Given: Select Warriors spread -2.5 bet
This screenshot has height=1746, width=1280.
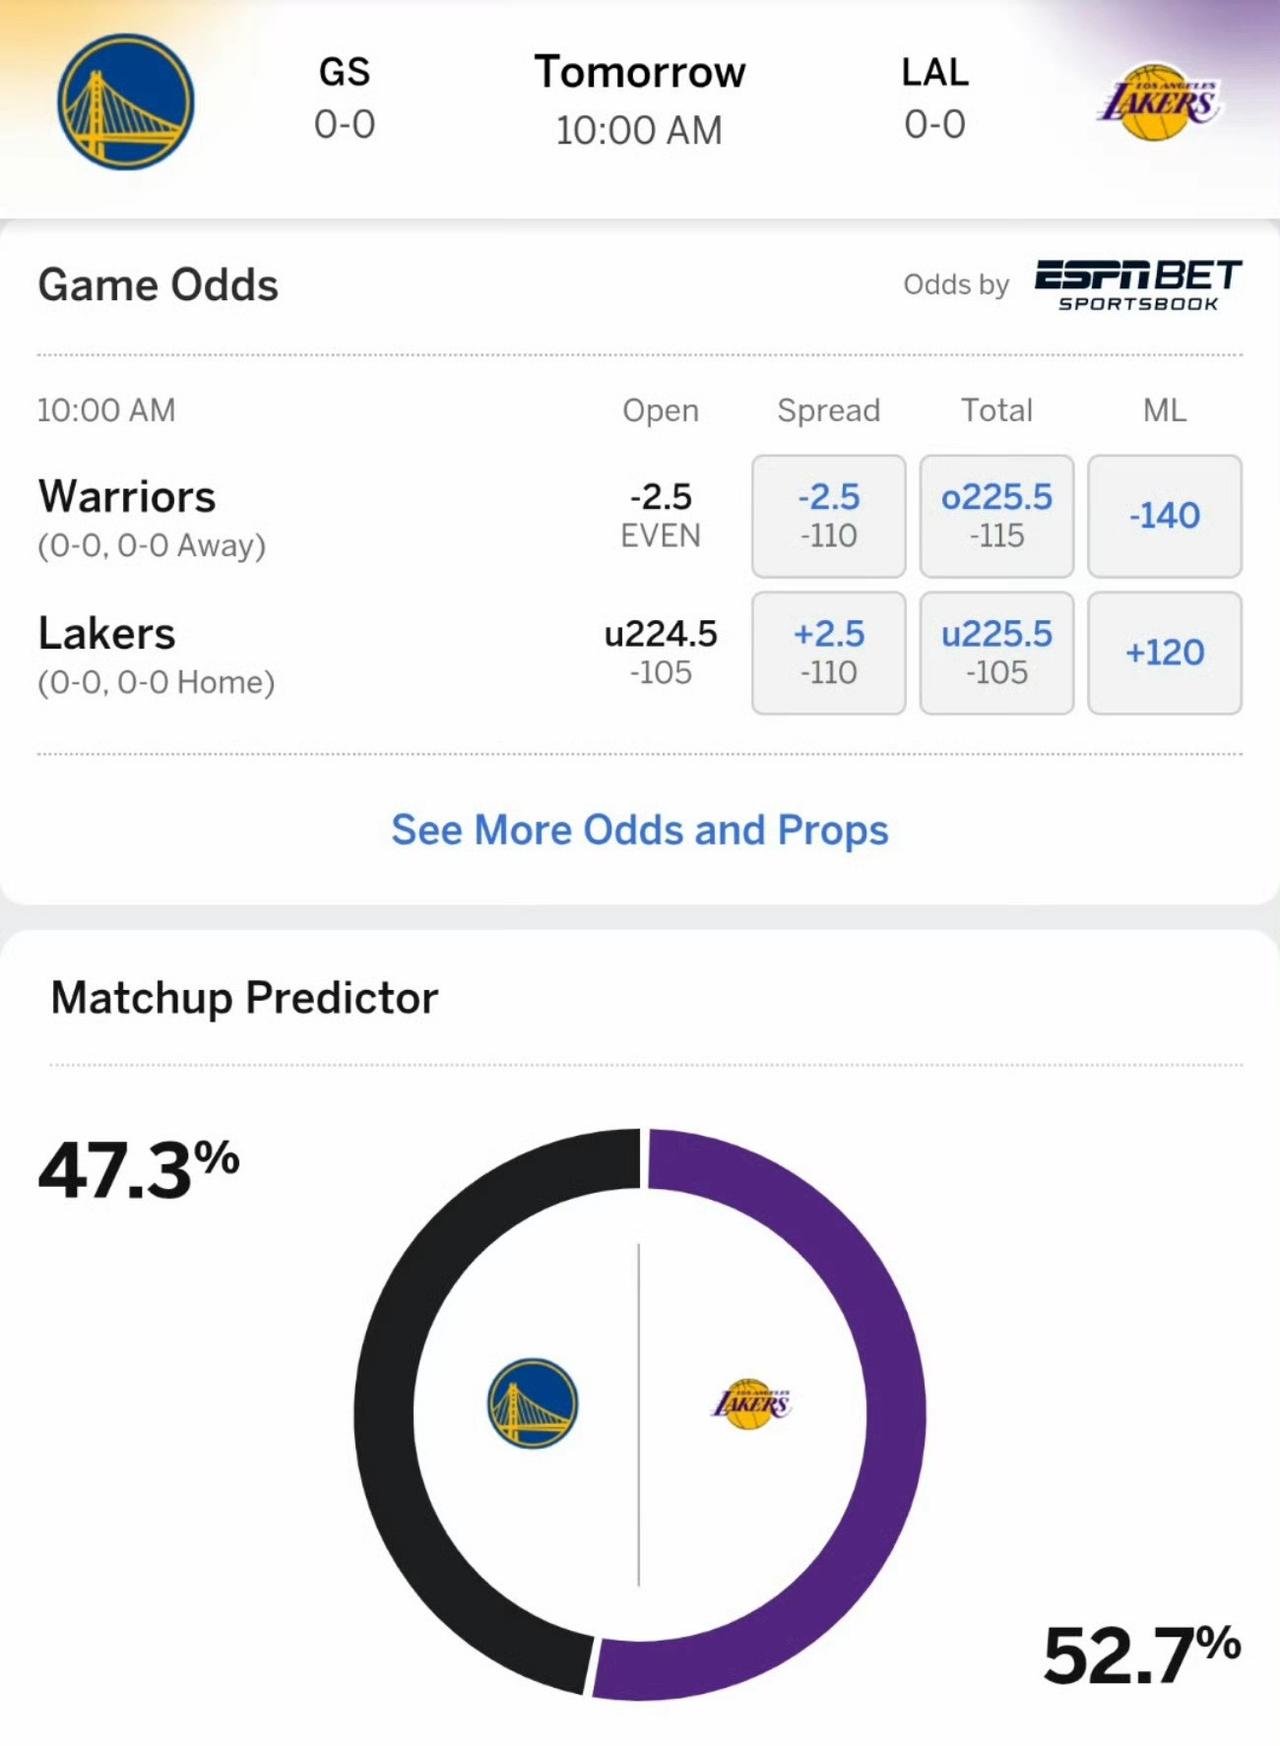Looking at the screenshot, I should 828,516.
